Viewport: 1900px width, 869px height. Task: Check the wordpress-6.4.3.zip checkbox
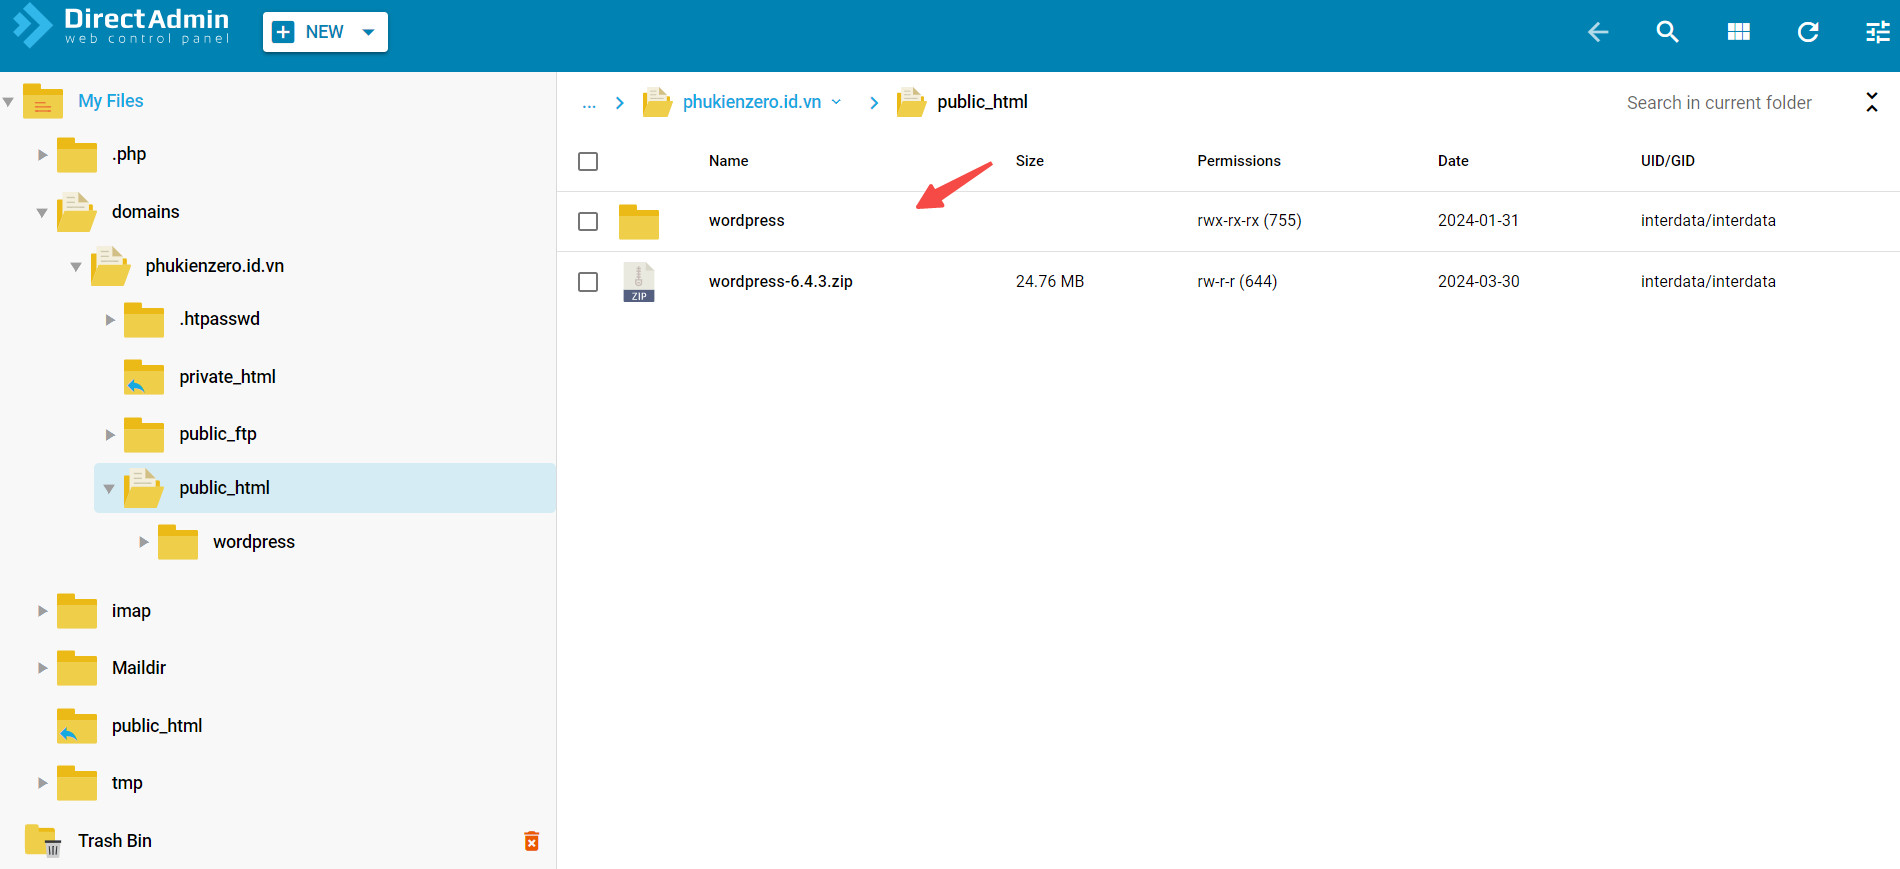tap(588, 282)
